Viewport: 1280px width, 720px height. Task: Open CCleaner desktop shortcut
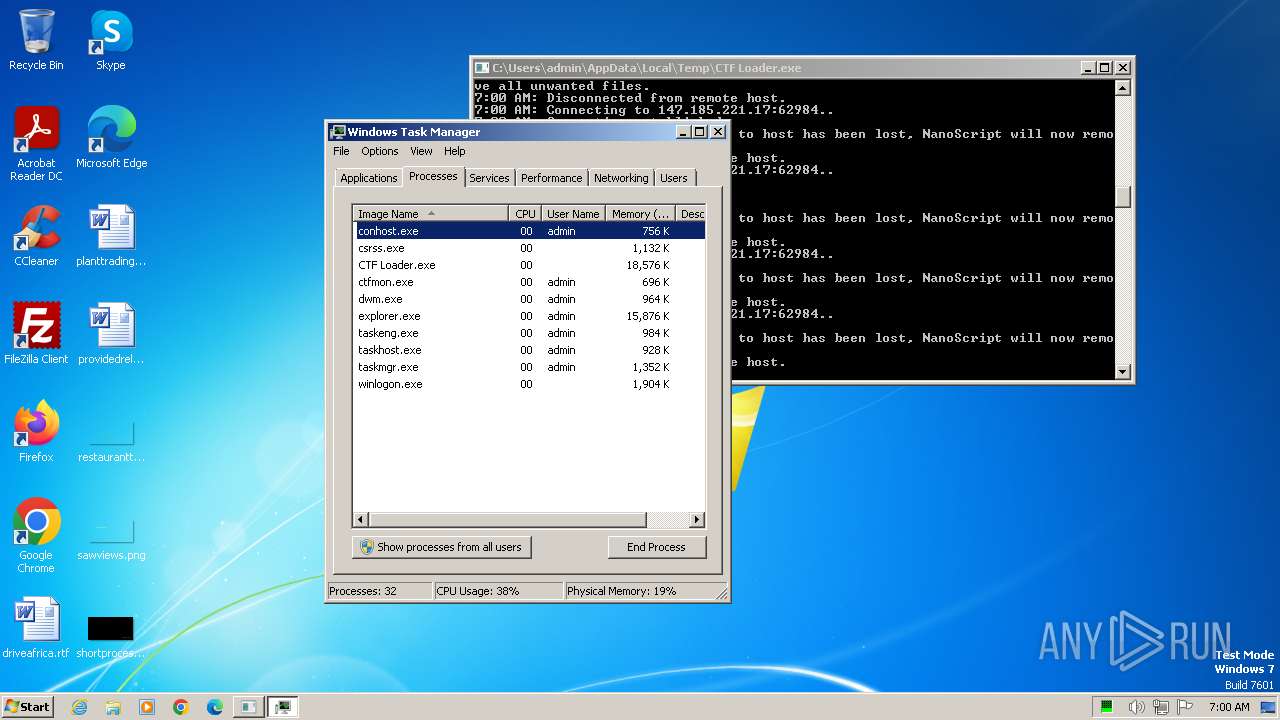[x=36, y=235]
